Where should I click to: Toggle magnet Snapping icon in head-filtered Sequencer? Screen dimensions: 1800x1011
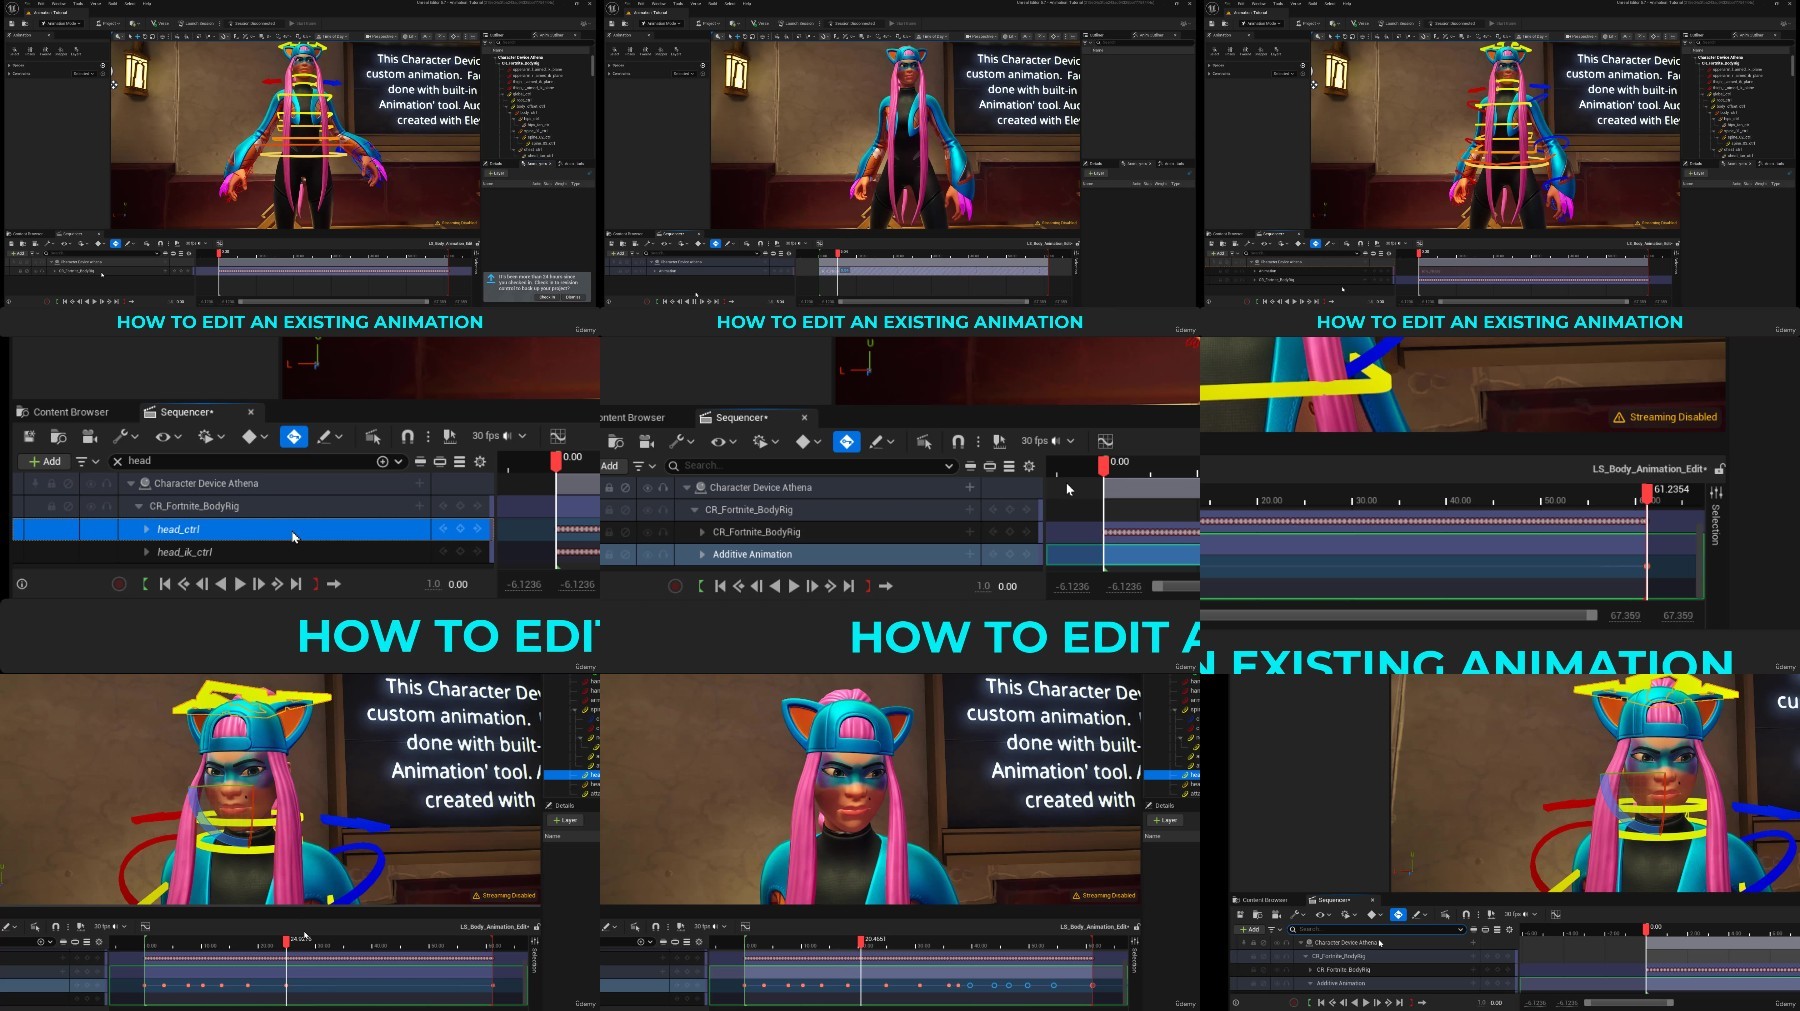(407, 436)
